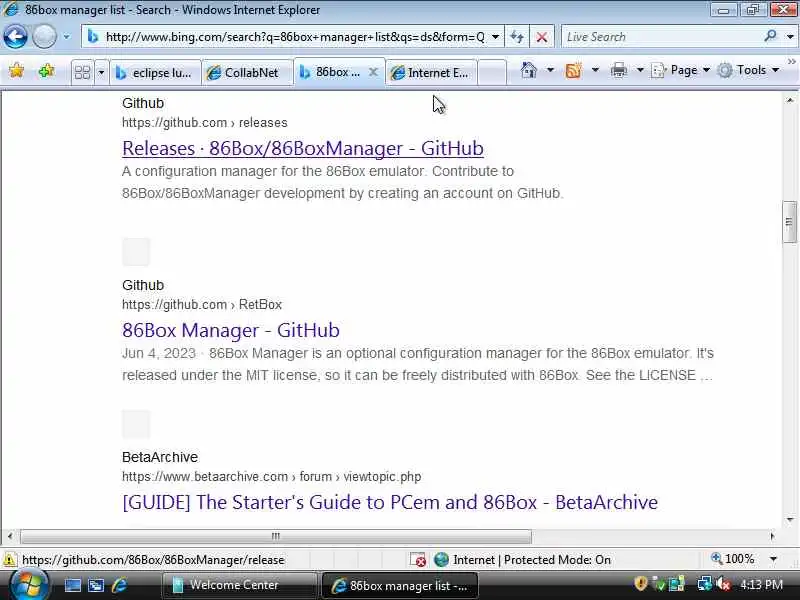800x600 pixels.
Task: Expand the Feeds dropdown arrow
Action: (595, 70)
